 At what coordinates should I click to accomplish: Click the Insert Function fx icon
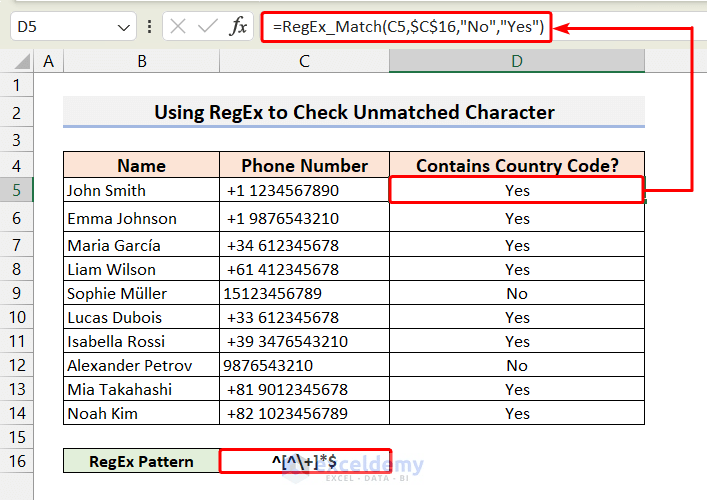239,27
